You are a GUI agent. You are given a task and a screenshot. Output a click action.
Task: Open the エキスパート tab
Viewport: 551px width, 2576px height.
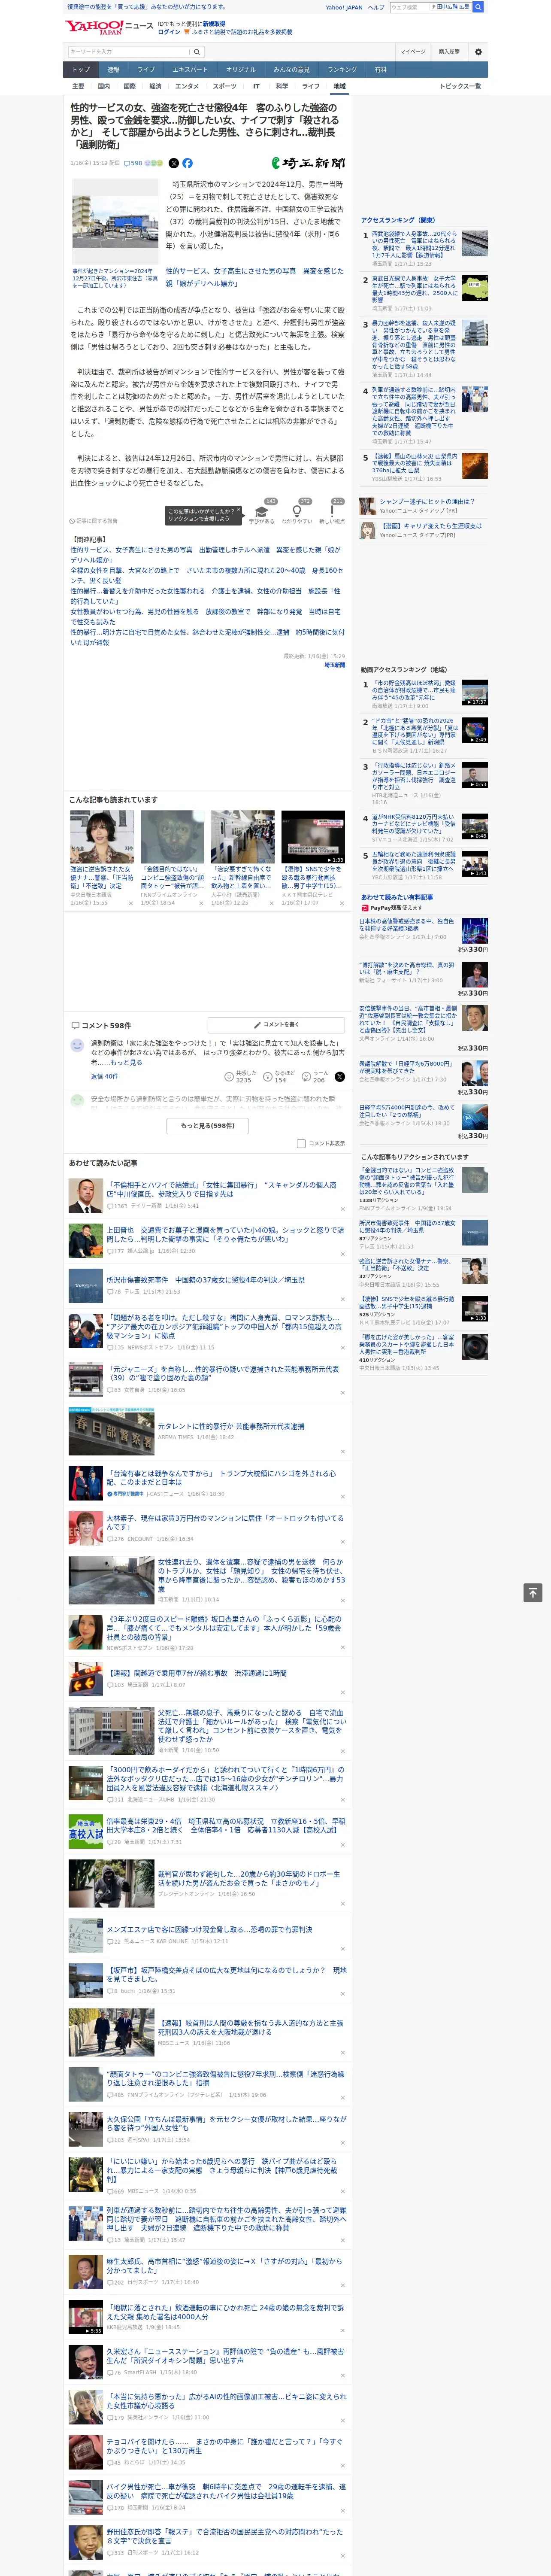coord(190,70)
